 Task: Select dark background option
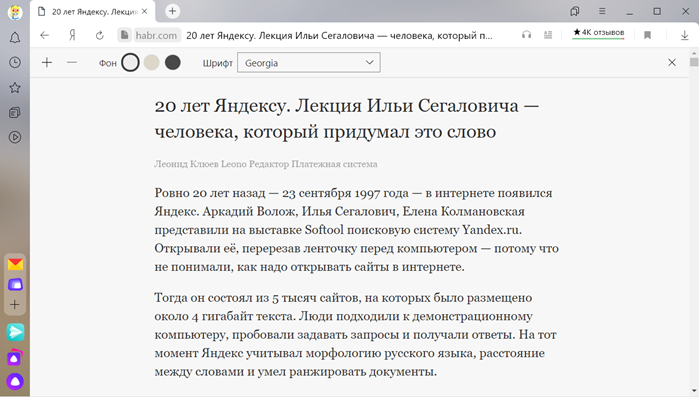pos(173,63)
